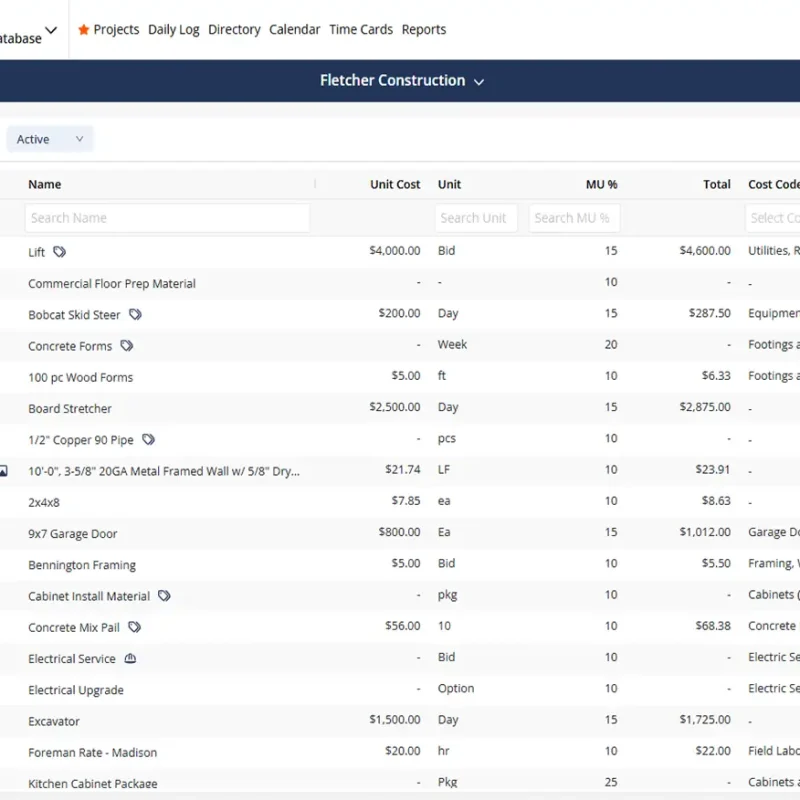Click the hard hat icon next to Electrical Service
This screenshot has height=800, width=800.
130,658
